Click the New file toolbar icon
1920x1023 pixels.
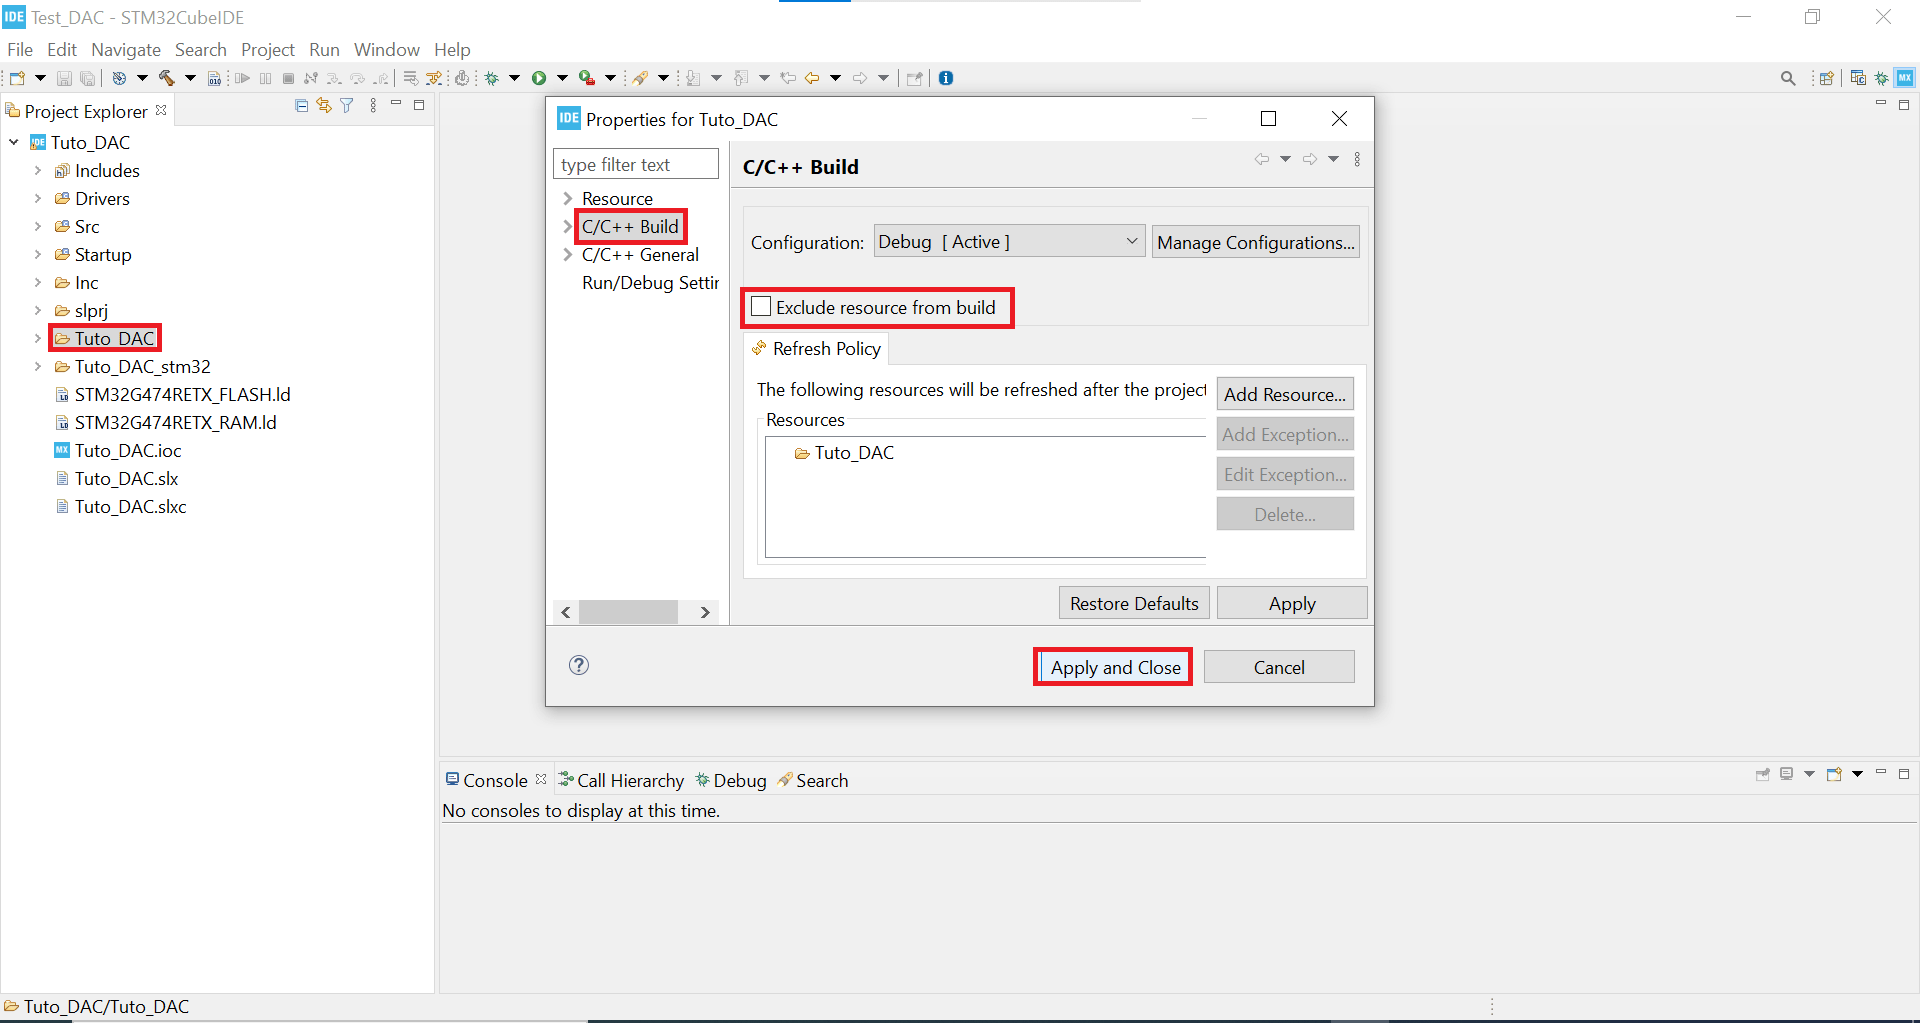click(16, 78)
